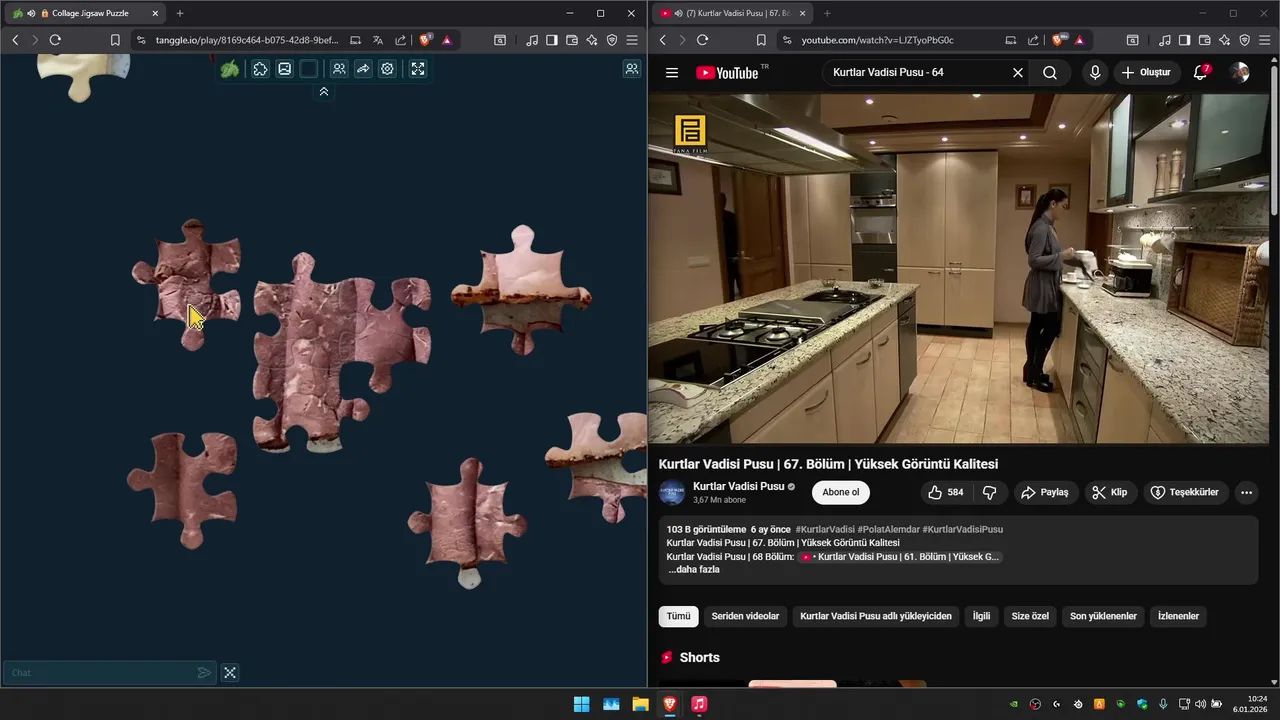Show the puzzle preview image icon
Screen dimensions: 1280x720
pyautogui.click(x=285, y=69)
